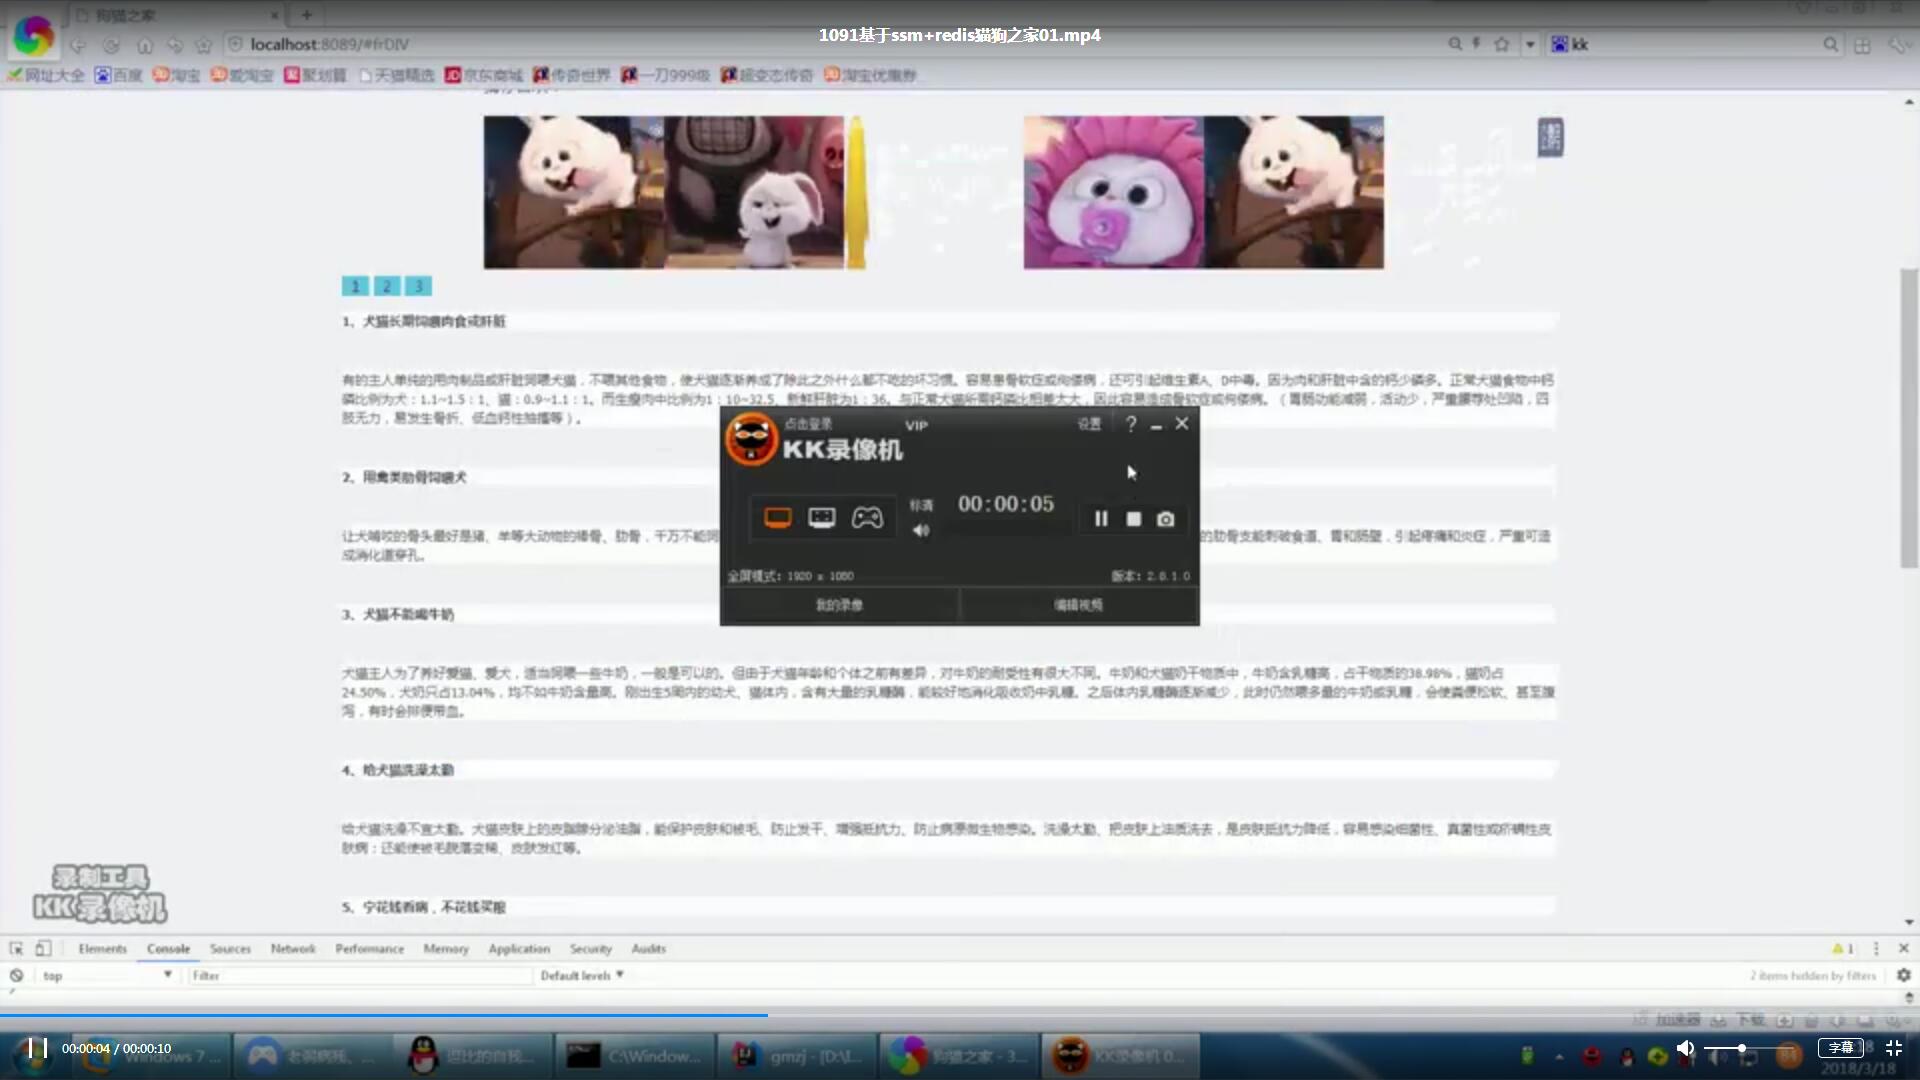
Task: Switch to the Network devtools tab
Action: (x=293, y=948)
